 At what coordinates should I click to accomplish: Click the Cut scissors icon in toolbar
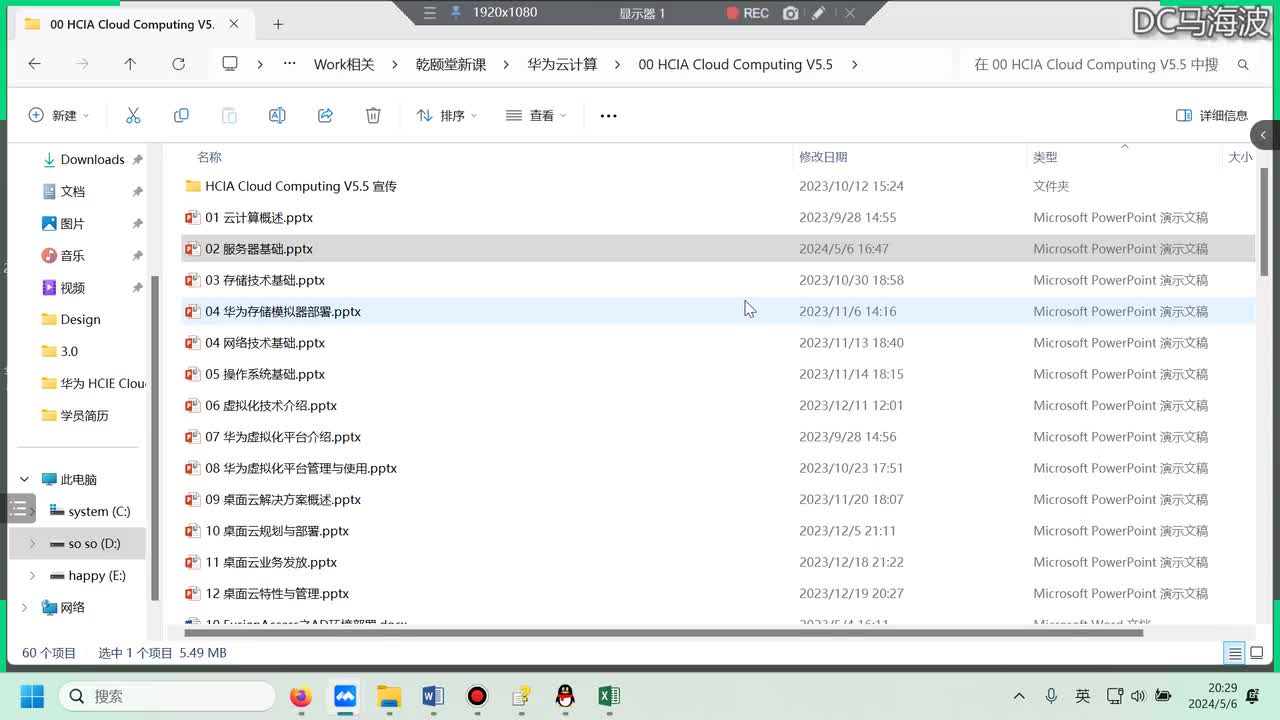133,116
